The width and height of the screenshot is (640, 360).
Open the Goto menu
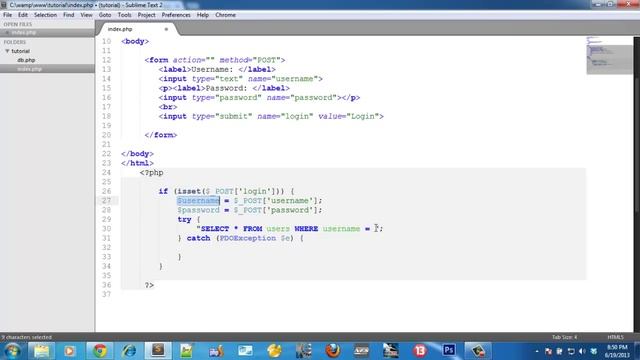tap(105, 15)
